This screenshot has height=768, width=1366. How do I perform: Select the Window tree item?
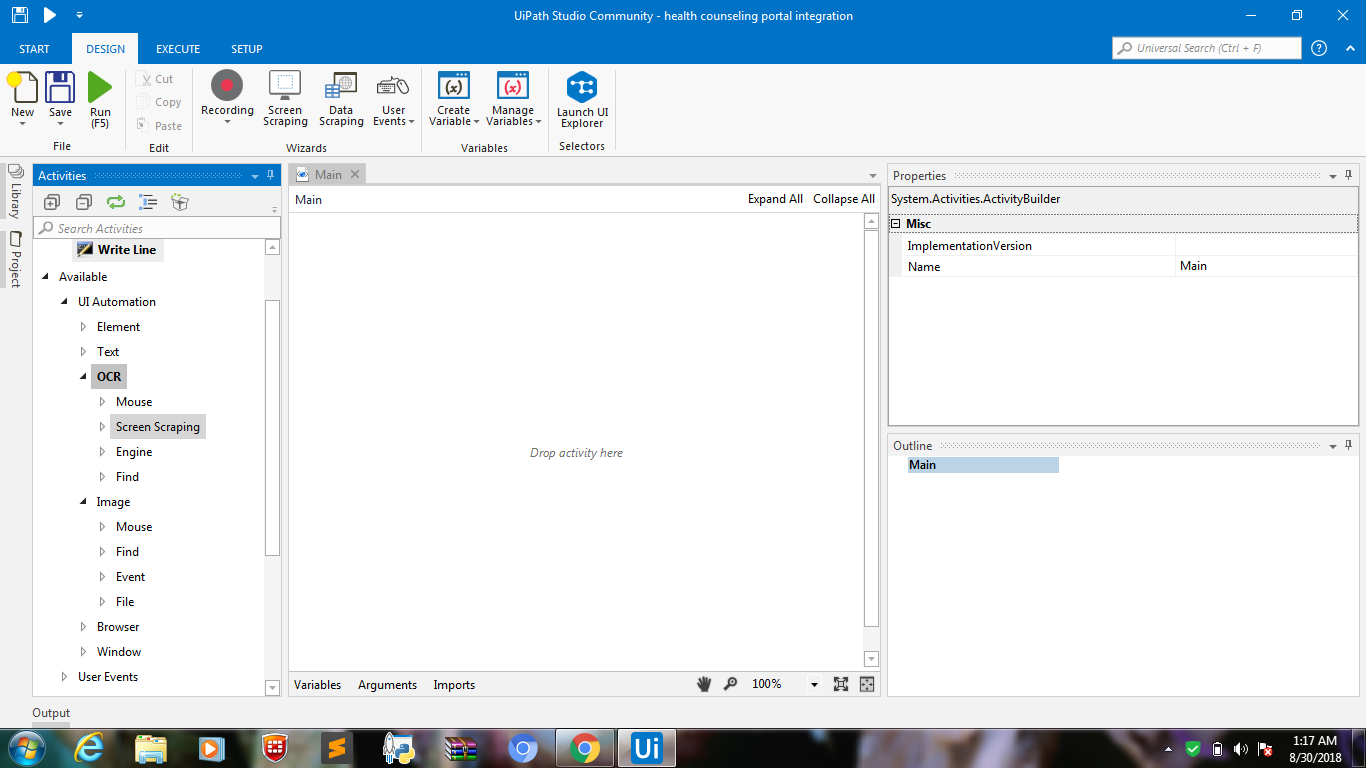(x=119, y=652)
